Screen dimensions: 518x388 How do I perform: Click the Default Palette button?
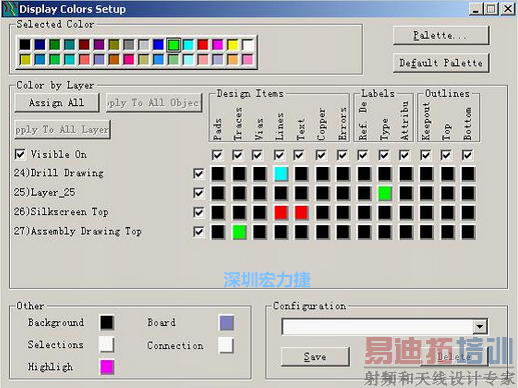tap(441, 62)
